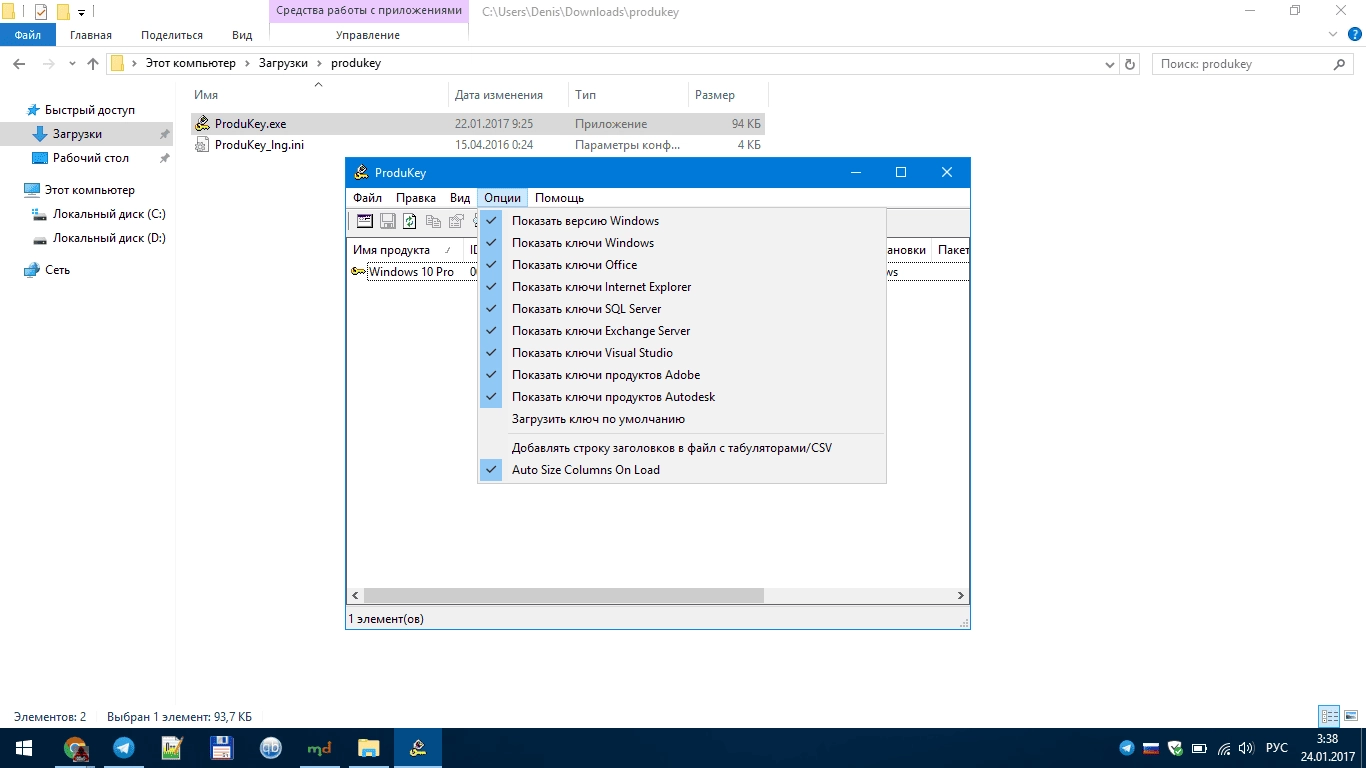Open the Управление ribbon tab
The width and height of the screenshot is (1366, 768).
tap(368, 35)
